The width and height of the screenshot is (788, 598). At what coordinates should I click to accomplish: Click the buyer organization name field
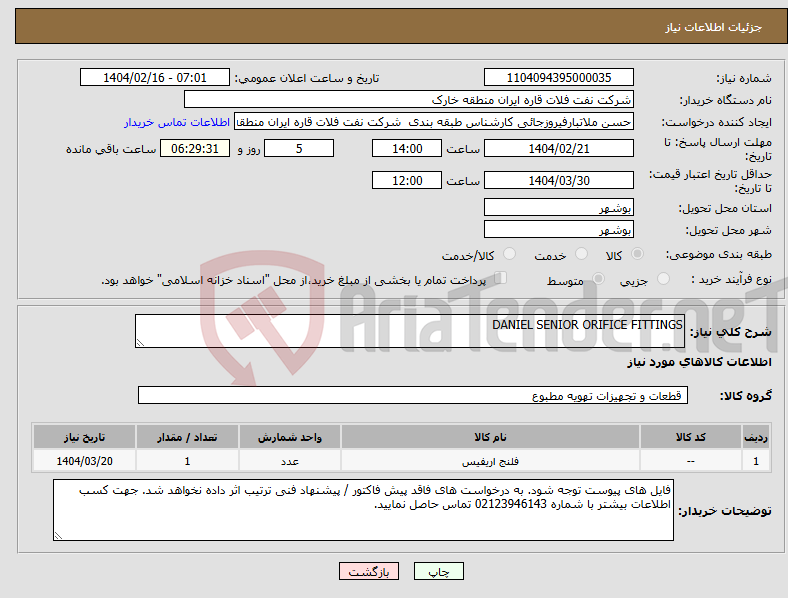[409, 99]
